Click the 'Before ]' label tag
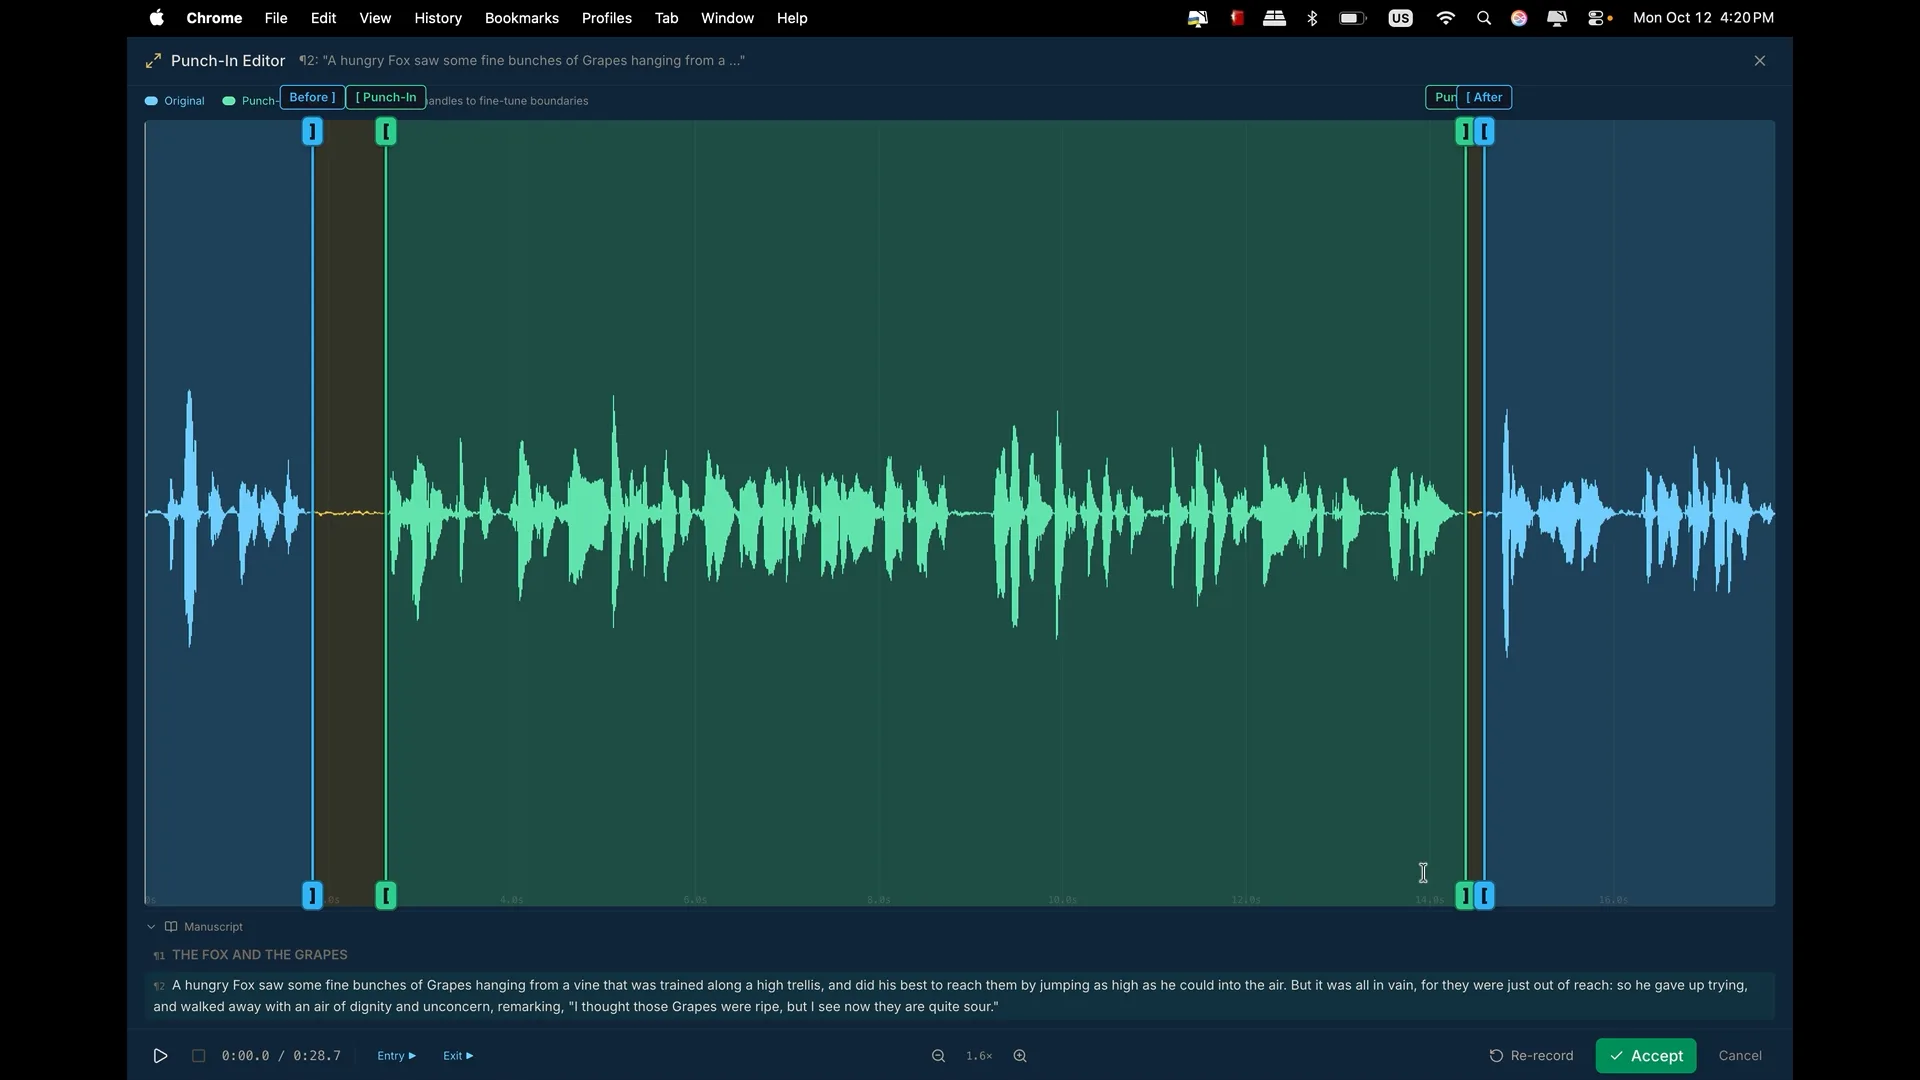The height and width of the screenshot is (1080, 1920). pyautogui.click(x=312, y=97)
